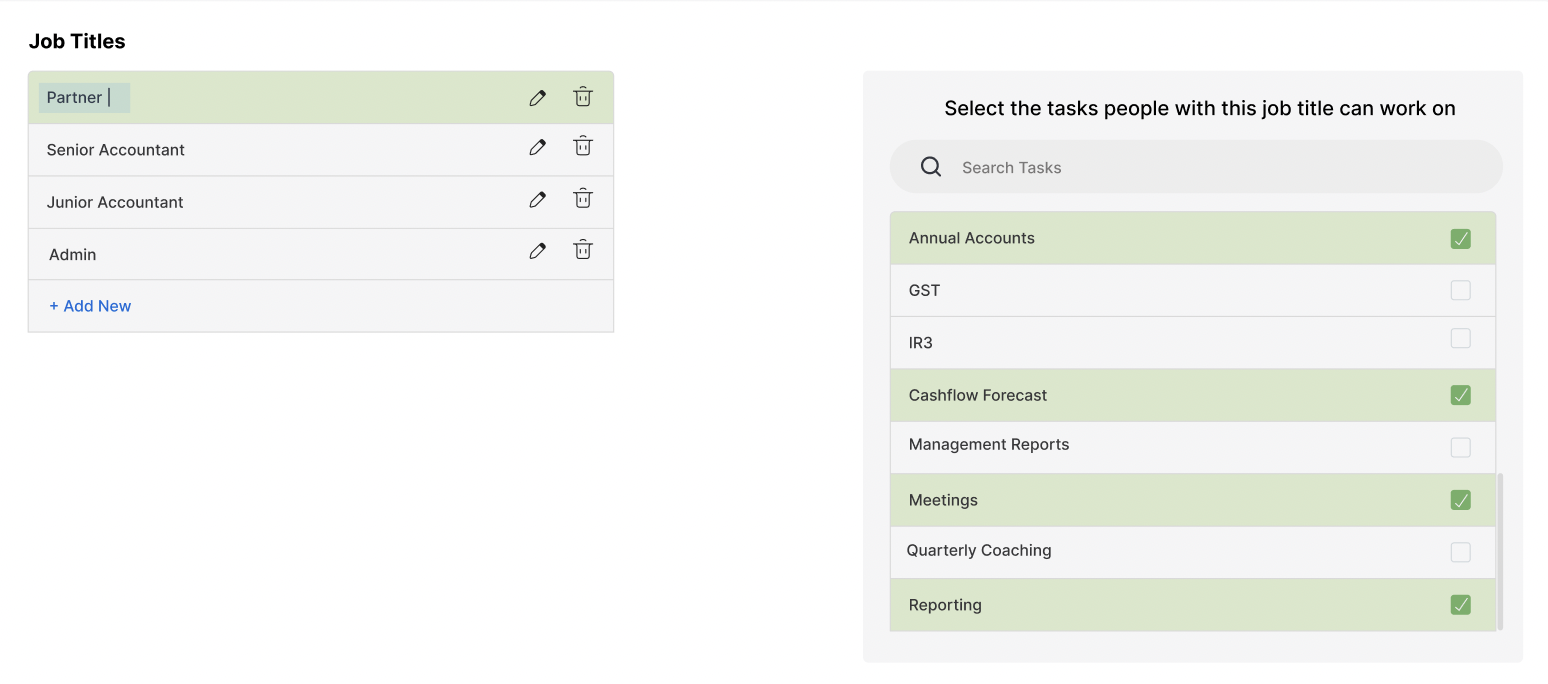
Task: Click the trash icon to delete Partner
Action: pos(582,97)
